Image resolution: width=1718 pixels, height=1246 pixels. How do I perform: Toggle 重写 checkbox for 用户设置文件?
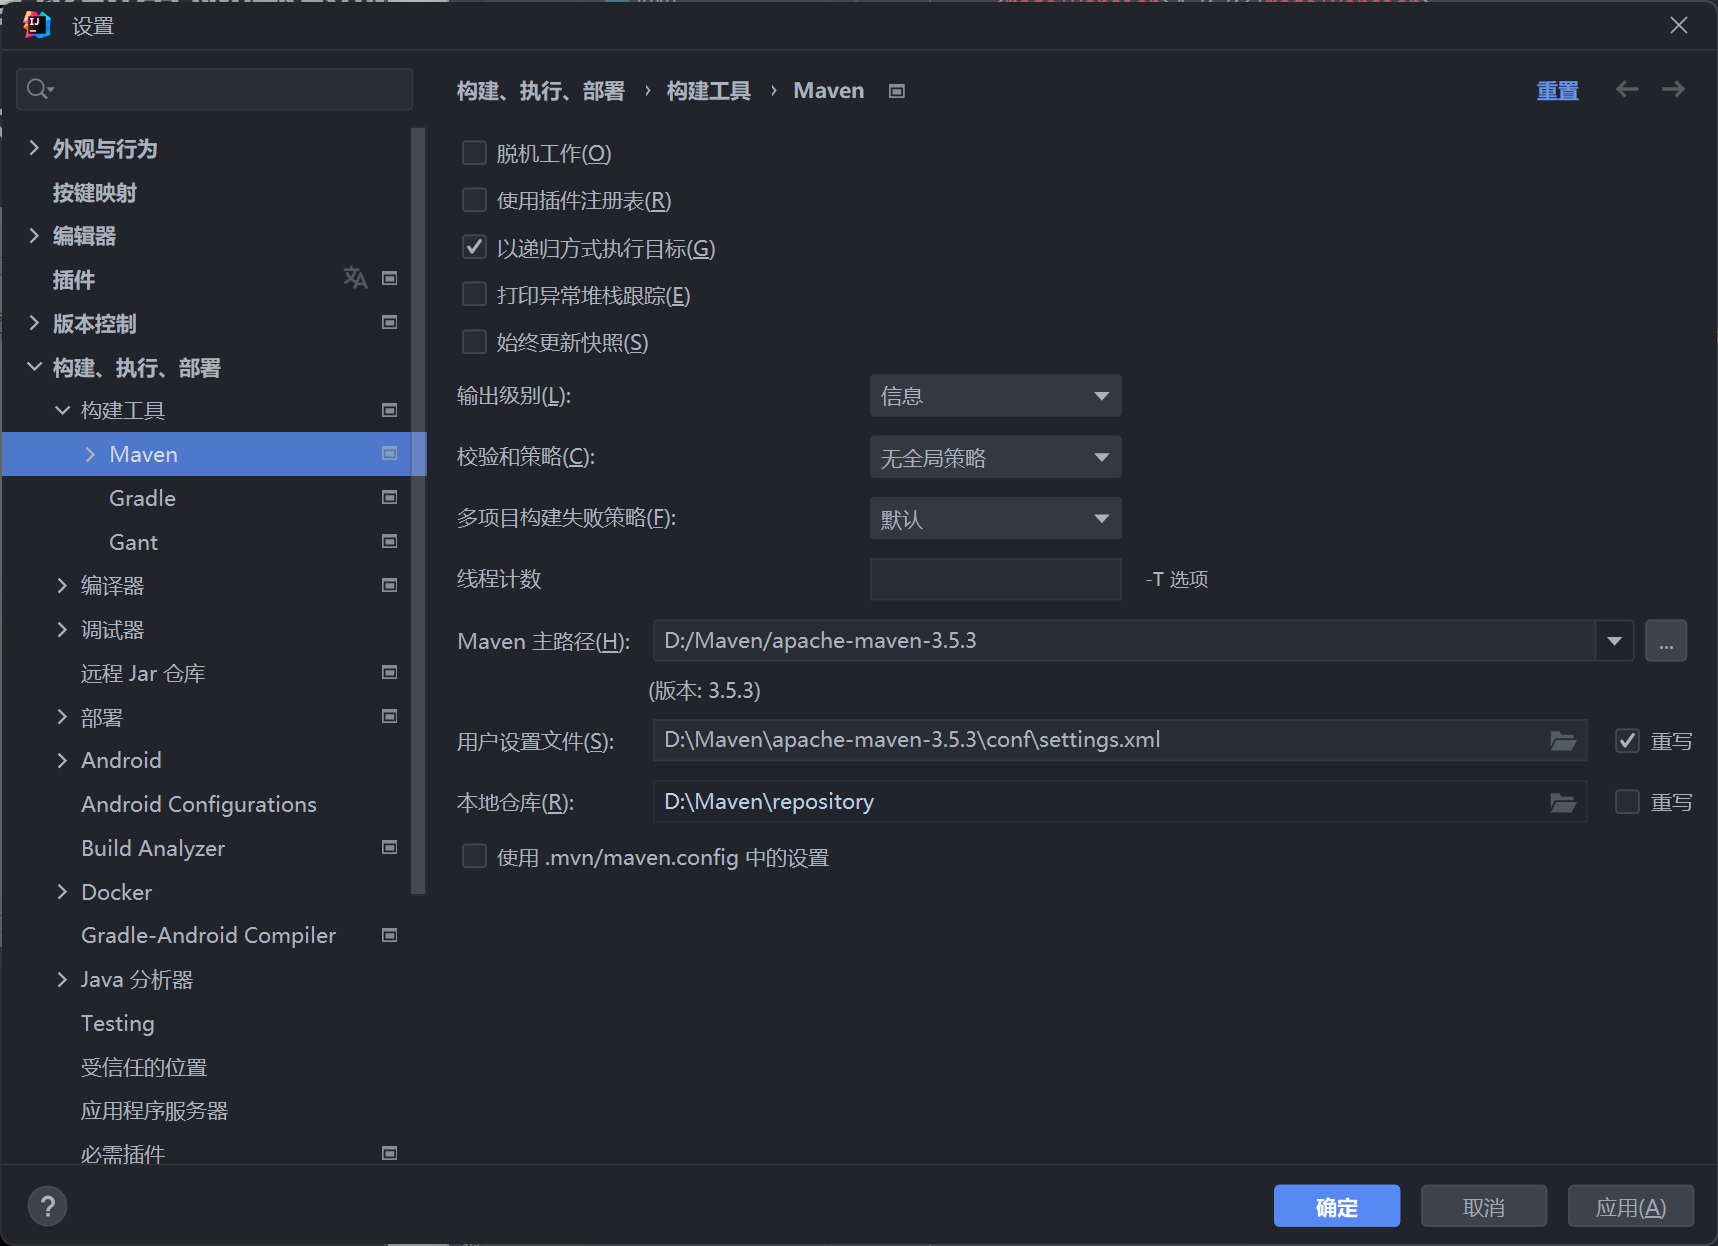click(x=1627, y=741)
